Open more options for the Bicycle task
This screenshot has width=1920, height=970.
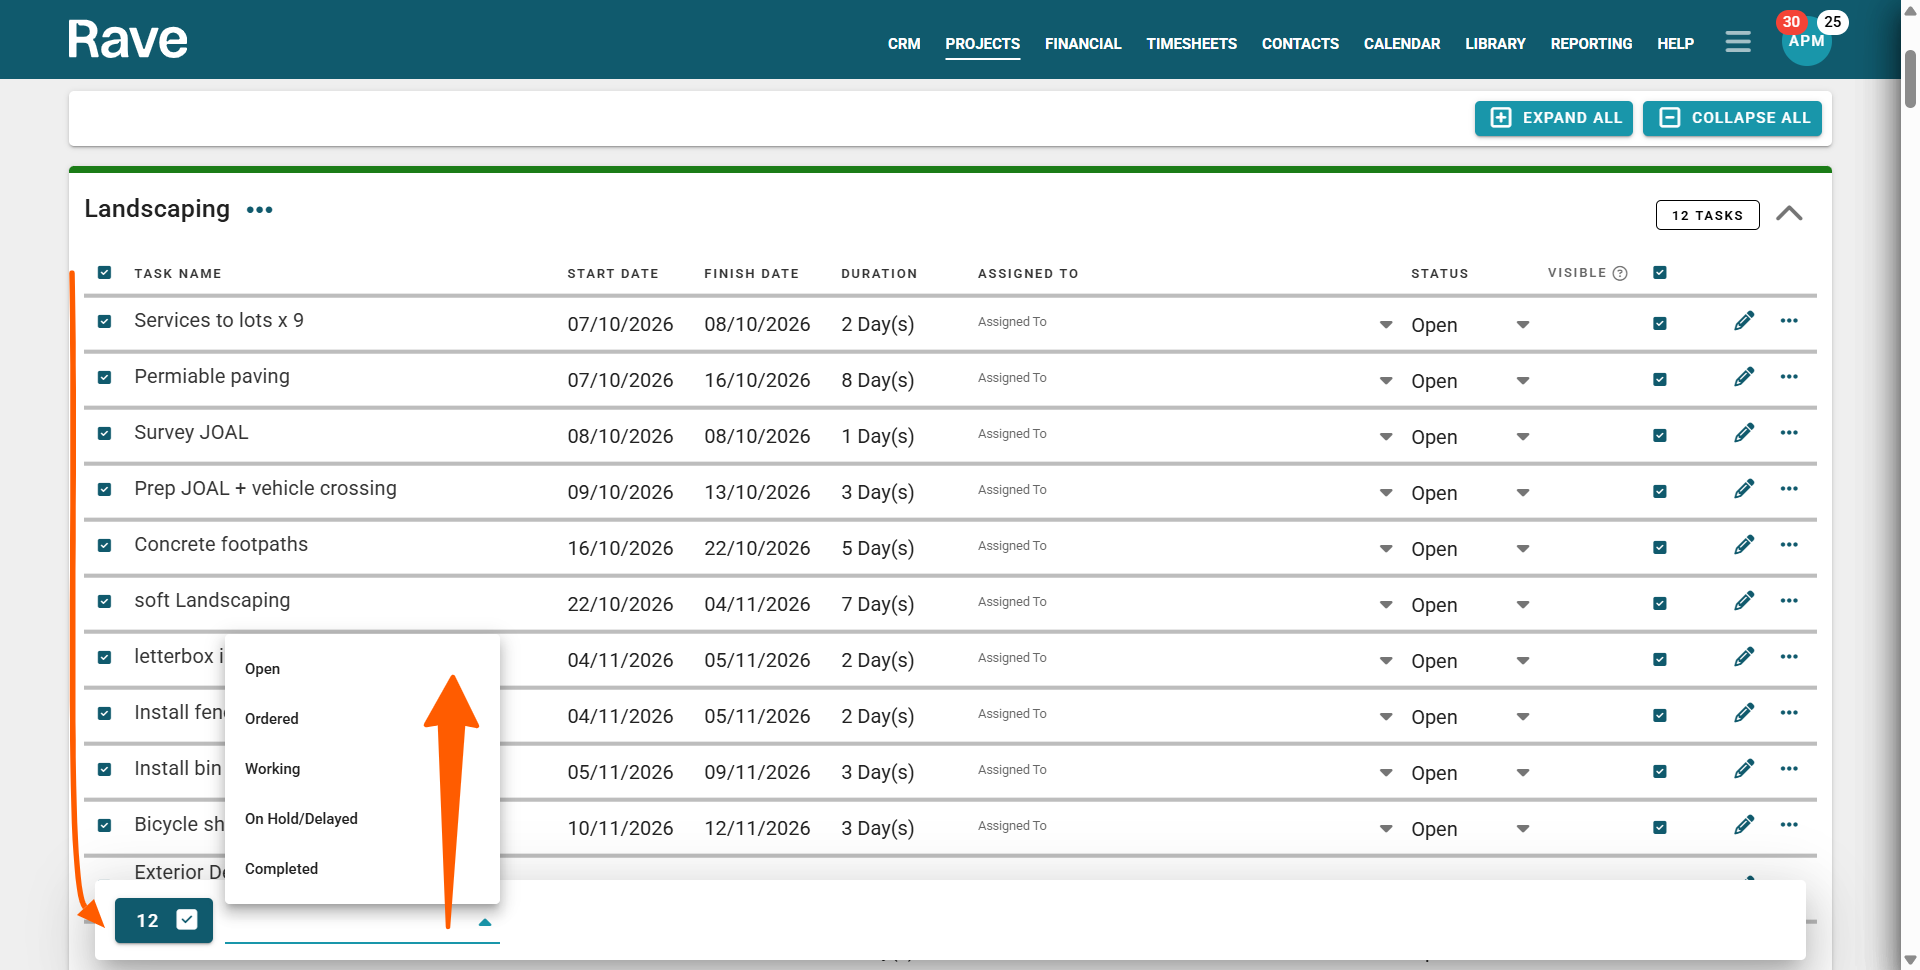pos(1789,825)
